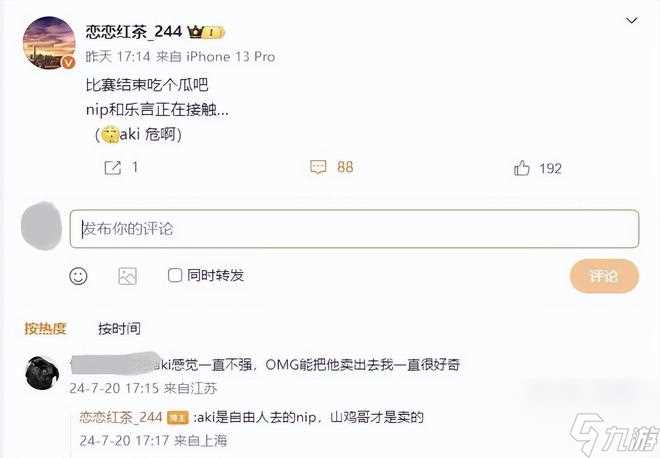Focus the 发布你的评论 comment input field

(x=354, y=229)
